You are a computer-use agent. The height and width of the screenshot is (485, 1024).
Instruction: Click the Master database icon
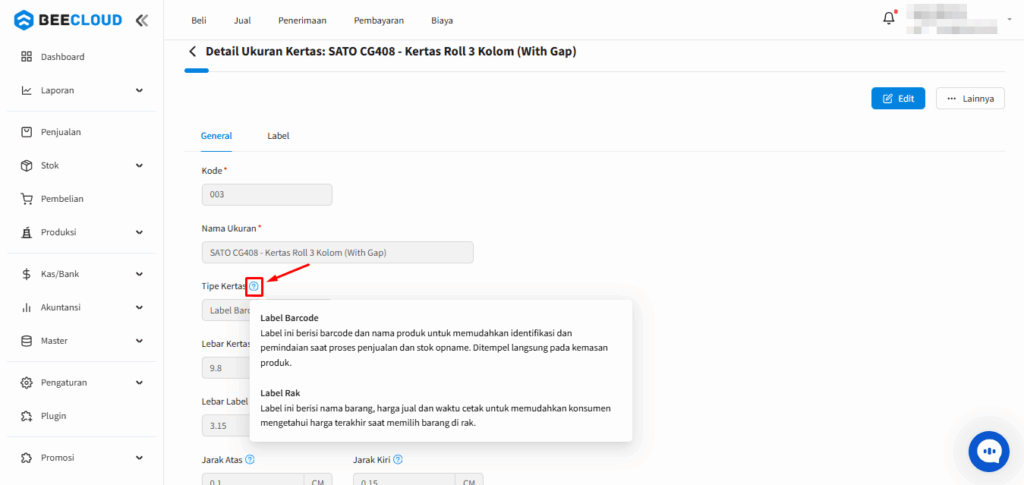(x=27, y=340)
